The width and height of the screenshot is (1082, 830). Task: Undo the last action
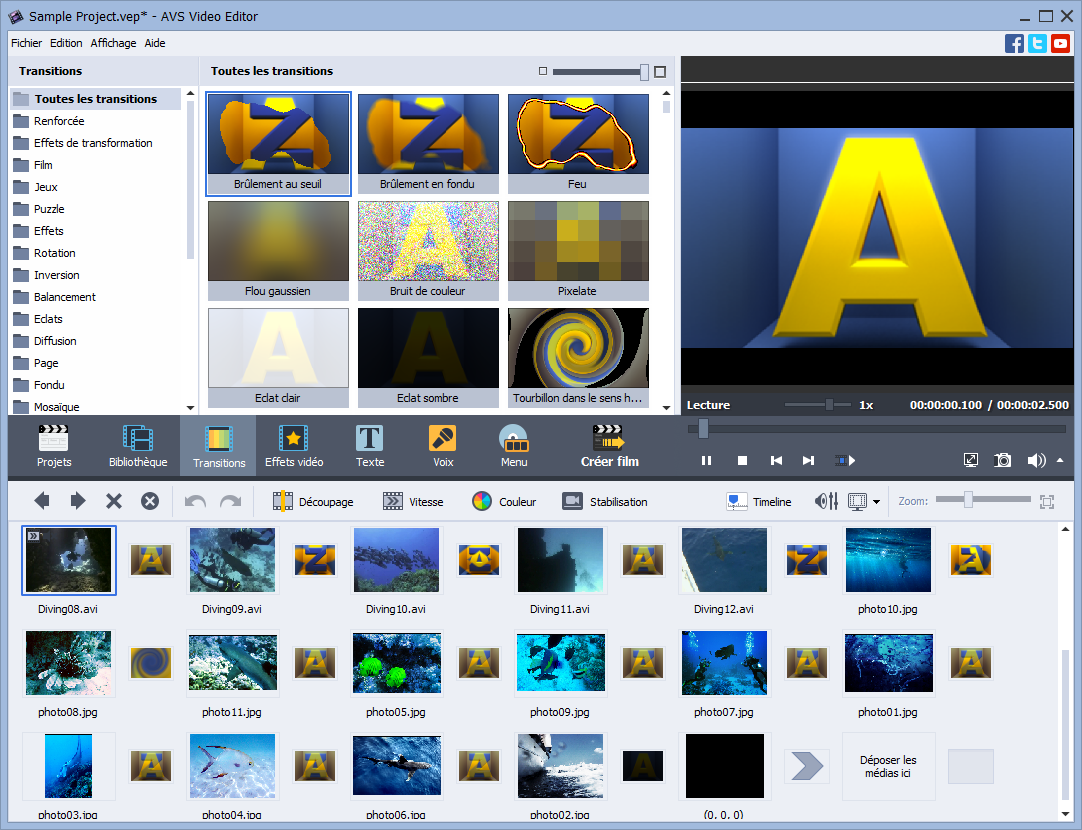[195, 501]
